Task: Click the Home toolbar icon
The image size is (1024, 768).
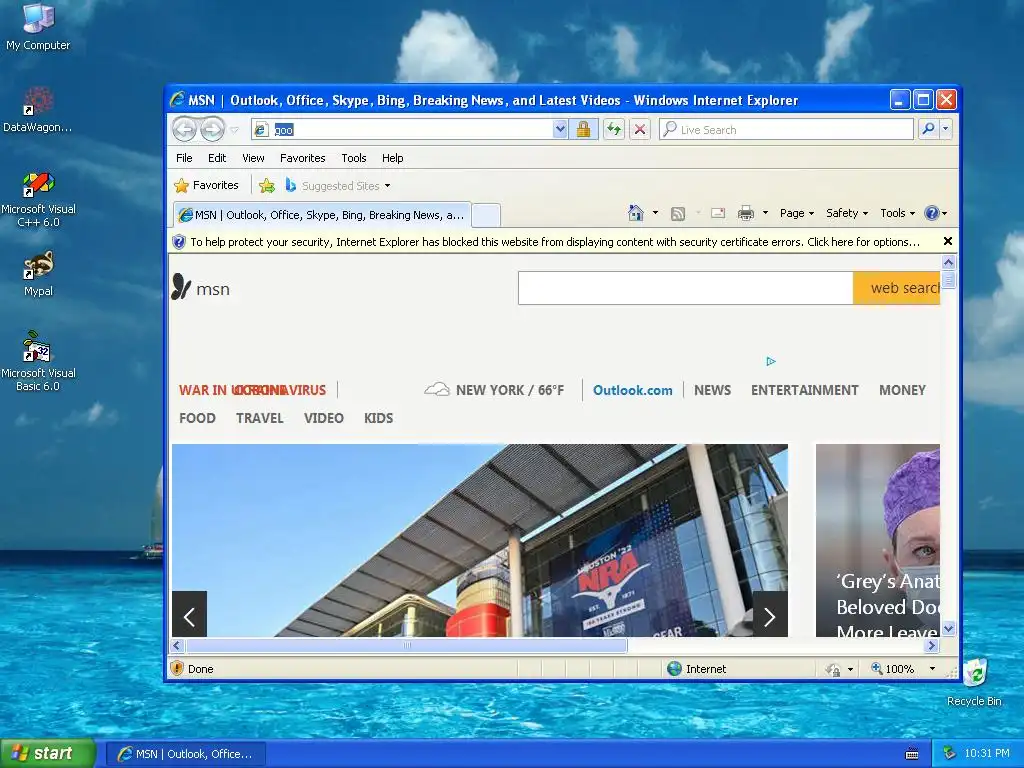Action: 635,213
